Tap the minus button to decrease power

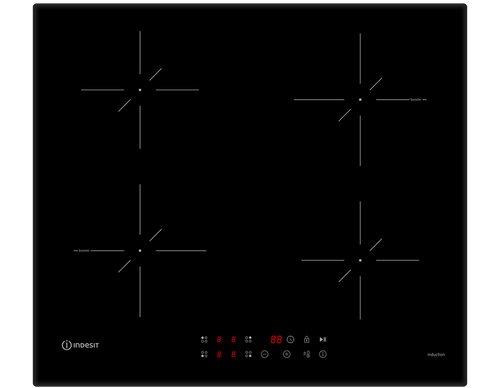(x=265, y=354)
